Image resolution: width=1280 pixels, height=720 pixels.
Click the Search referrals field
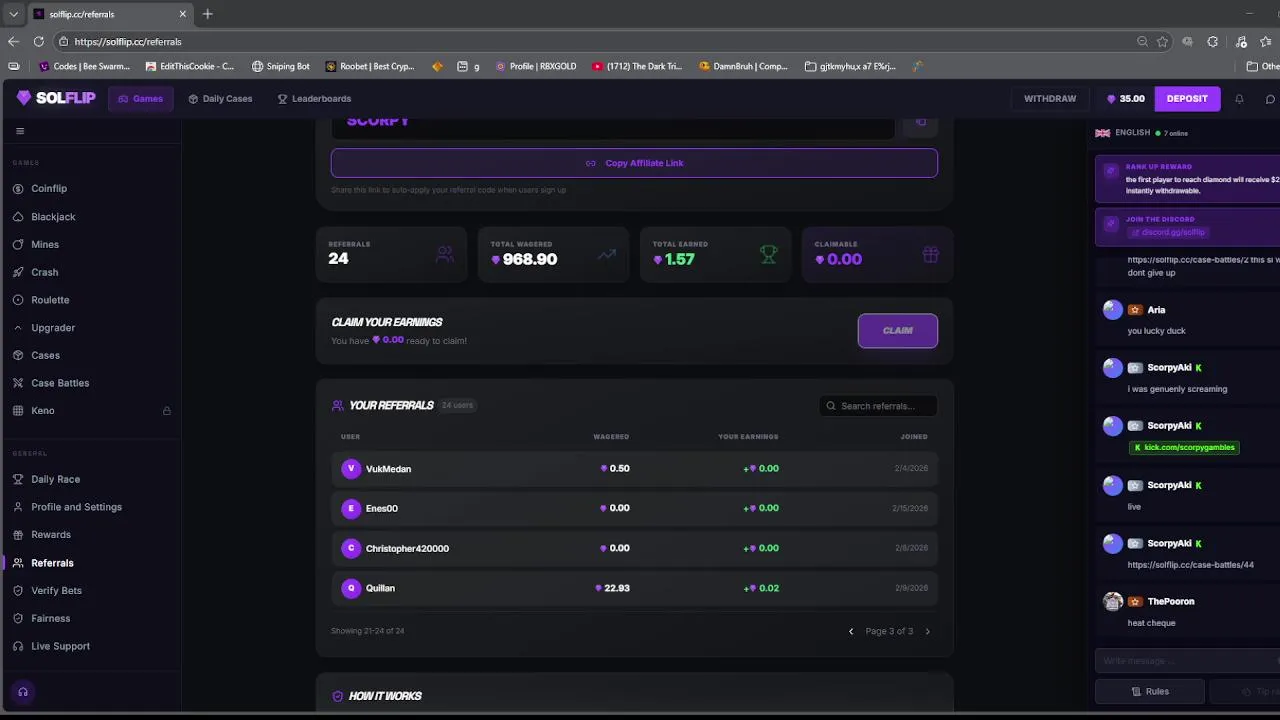click(x=878, y=406)
